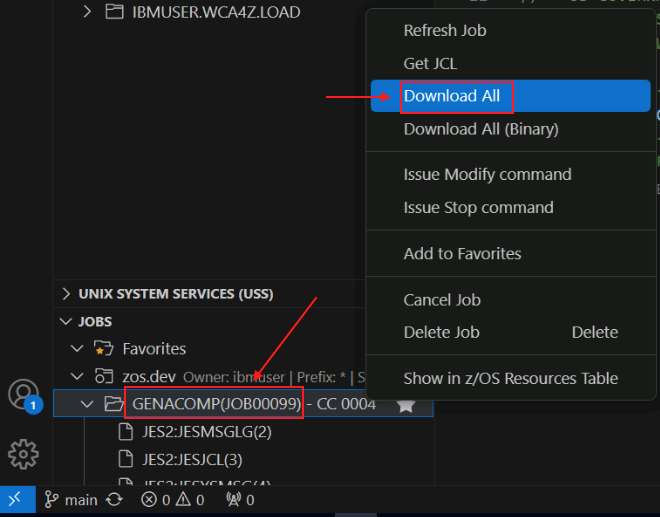Open the remote window indicator in status bar
This screenshot has width=660, height=517.
[18, 500]
